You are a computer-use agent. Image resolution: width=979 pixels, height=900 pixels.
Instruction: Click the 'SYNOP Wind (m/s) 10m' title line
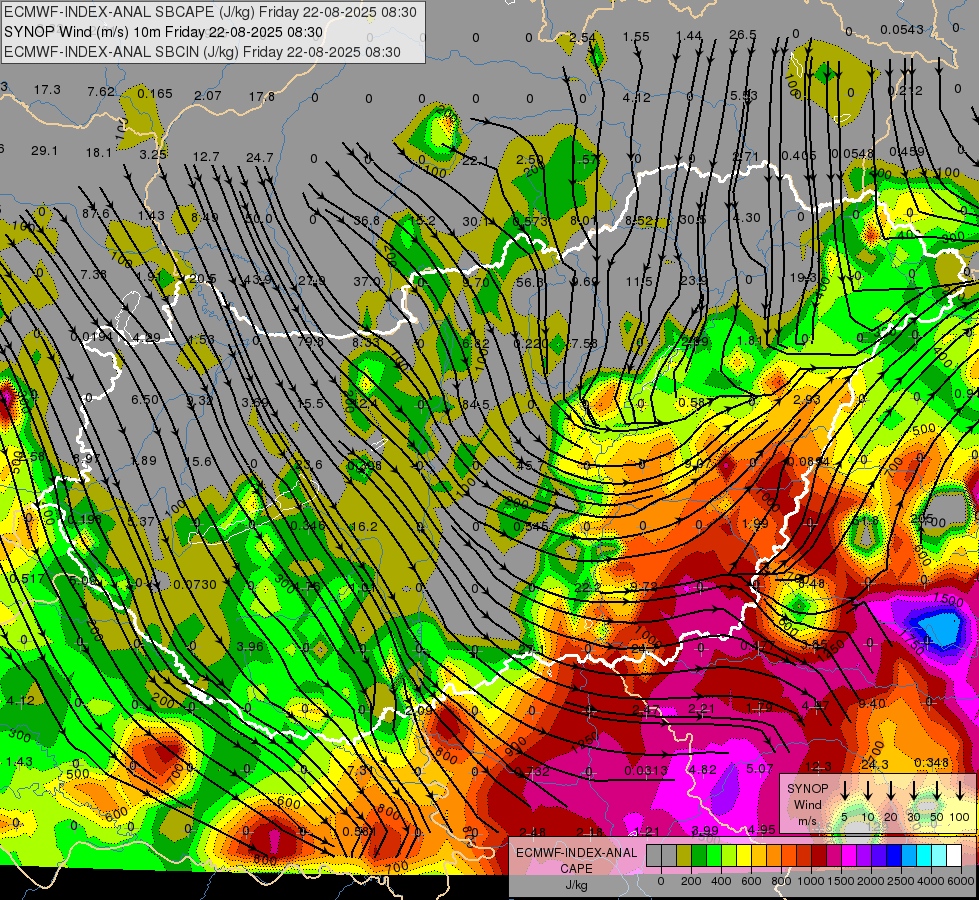pos(164,32)
